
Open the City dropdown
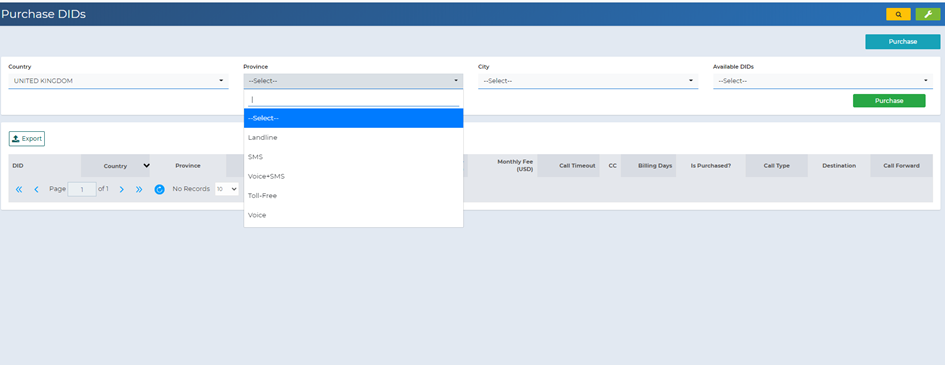click(588, 81)
